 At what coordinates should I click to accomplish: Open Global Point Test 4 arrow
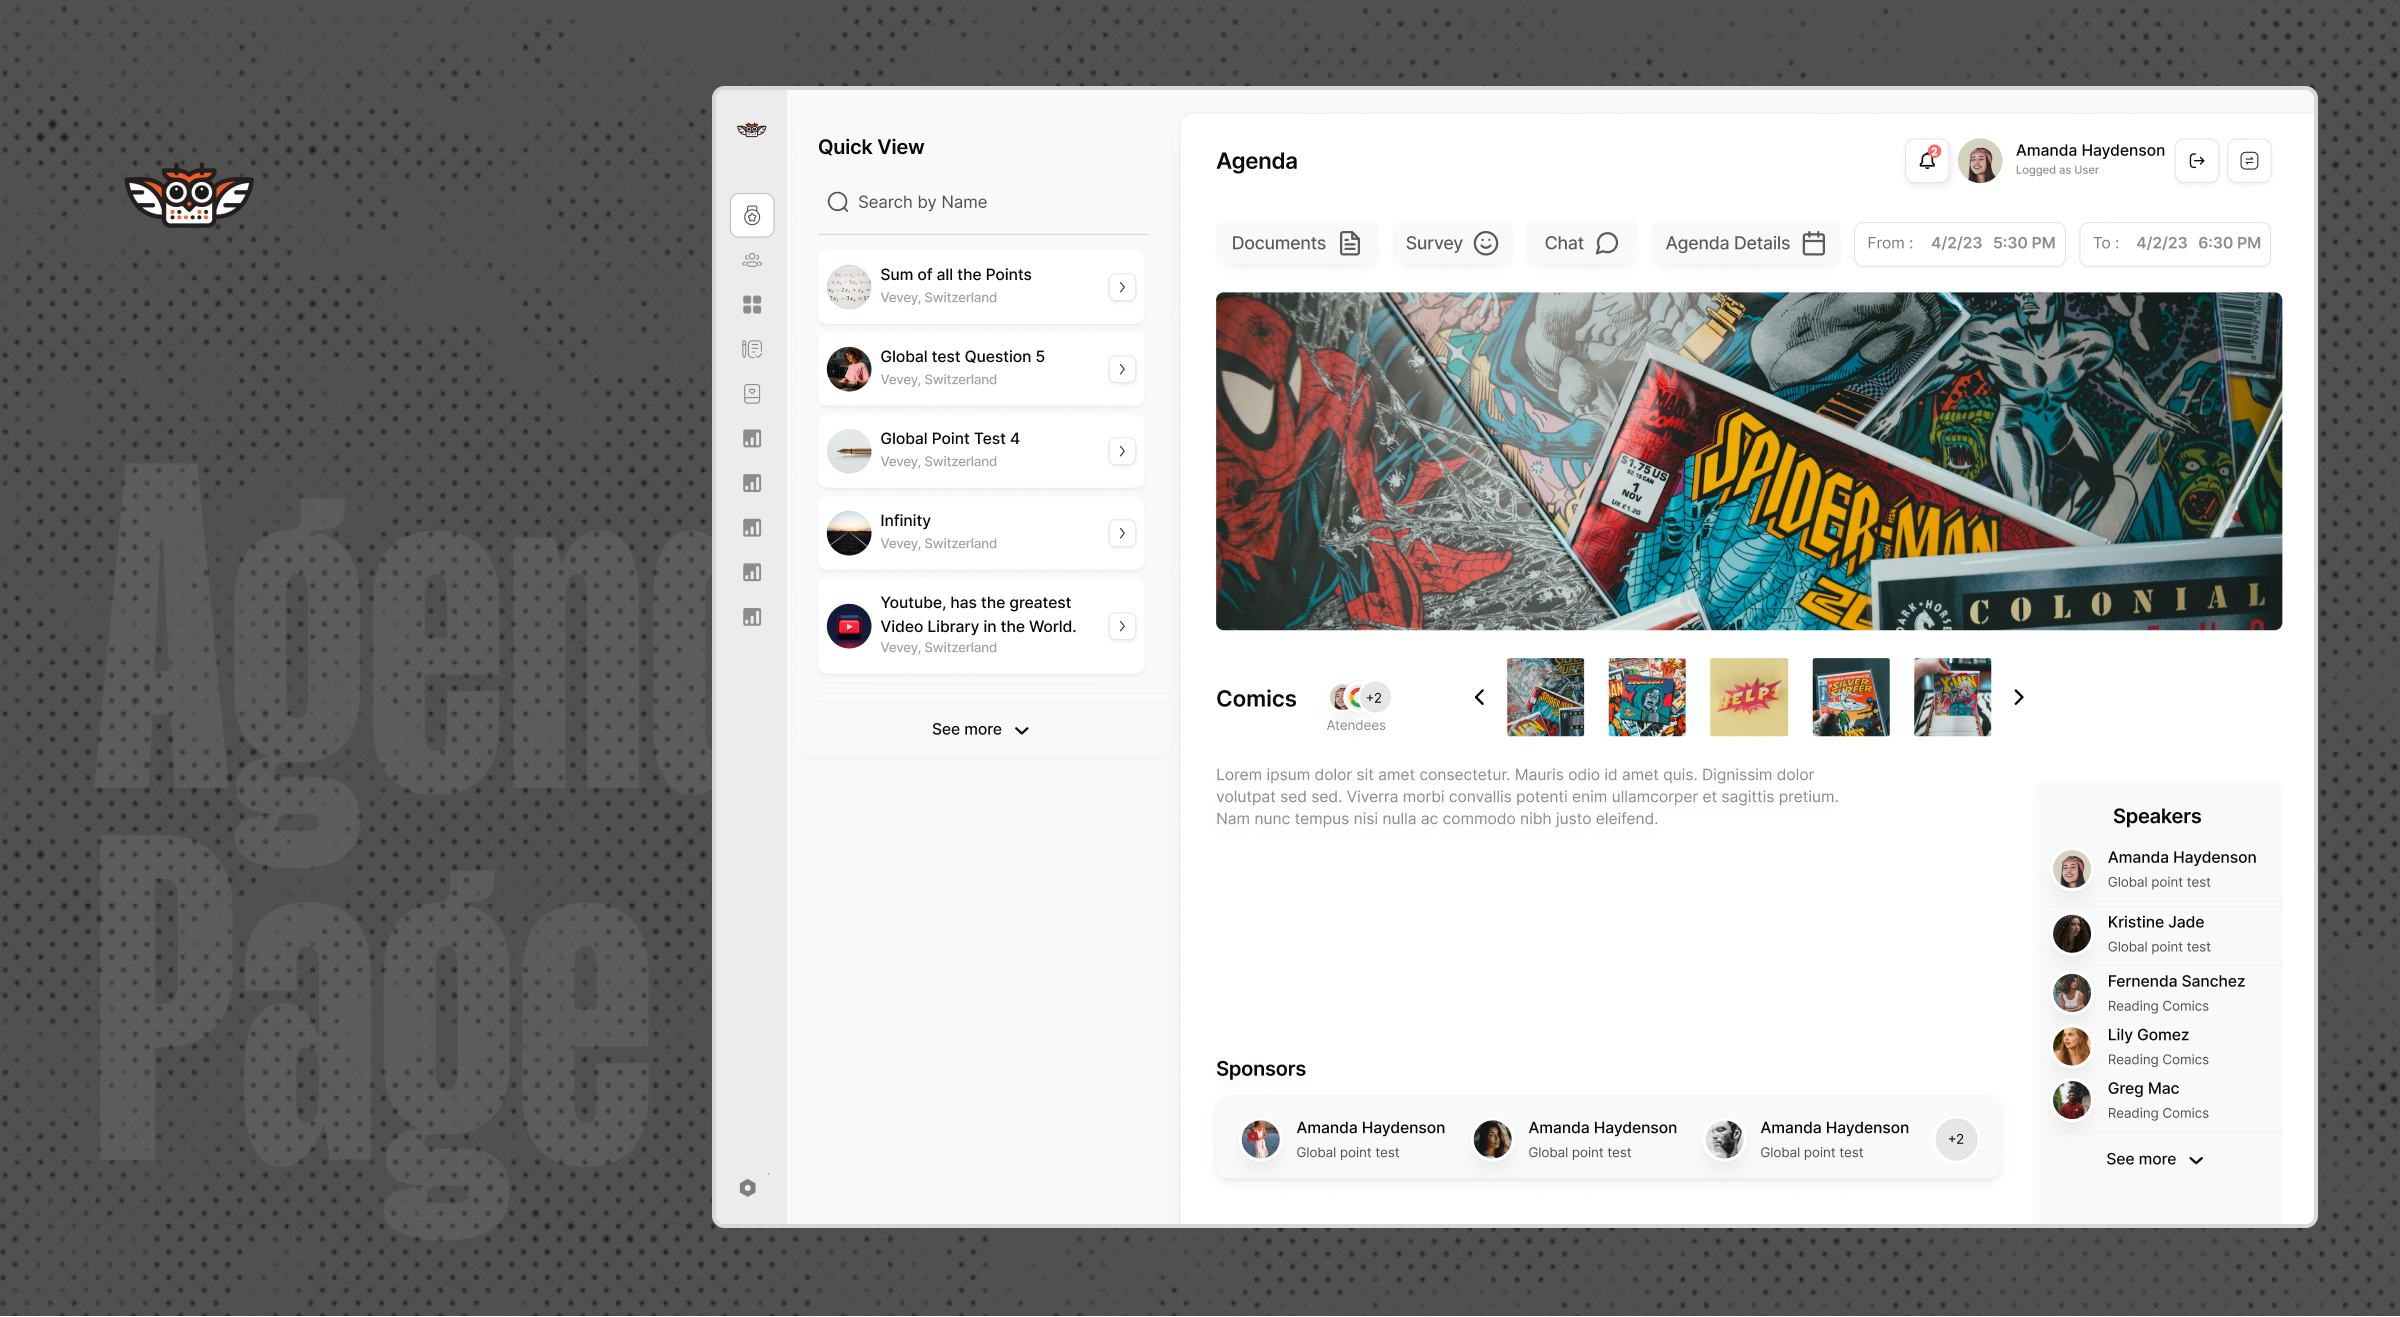pyautogui.click(x=1122, y=451)
